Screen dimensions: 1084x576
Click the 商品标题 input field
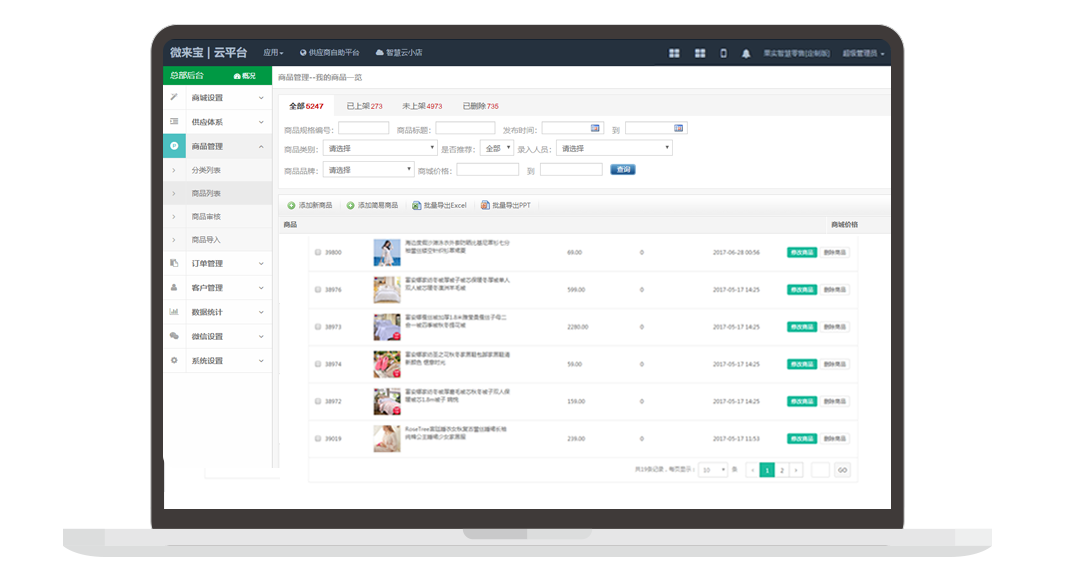pos(465,129)
